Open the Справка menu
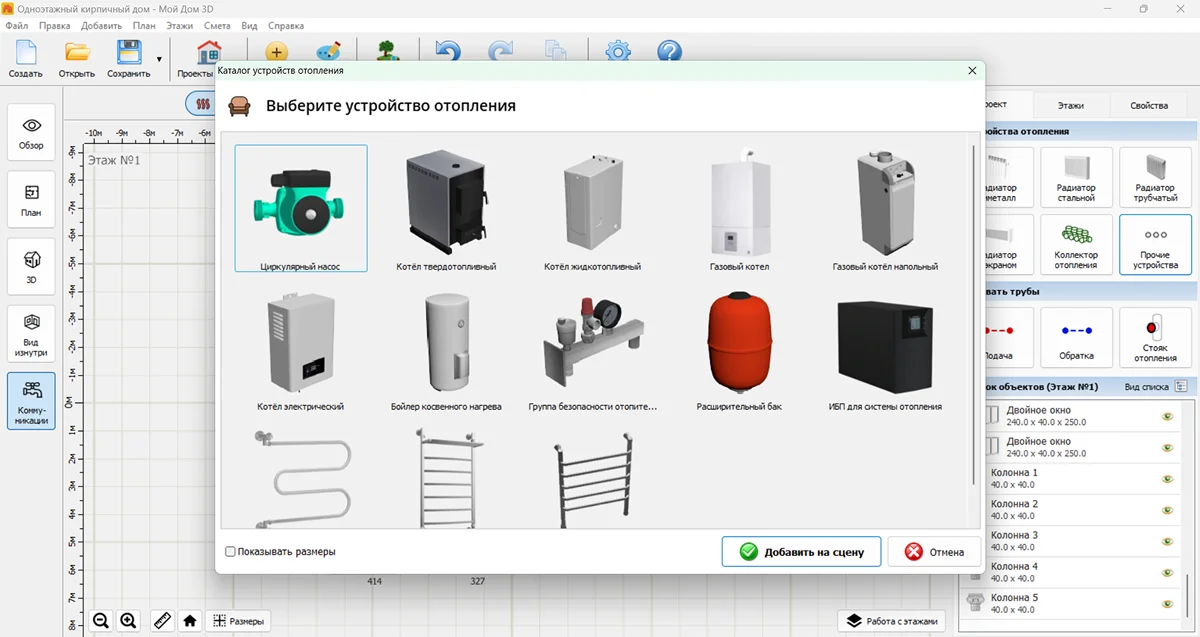Screen dimensions: 1200x637 pyautogui.click(x=287, y=25)
